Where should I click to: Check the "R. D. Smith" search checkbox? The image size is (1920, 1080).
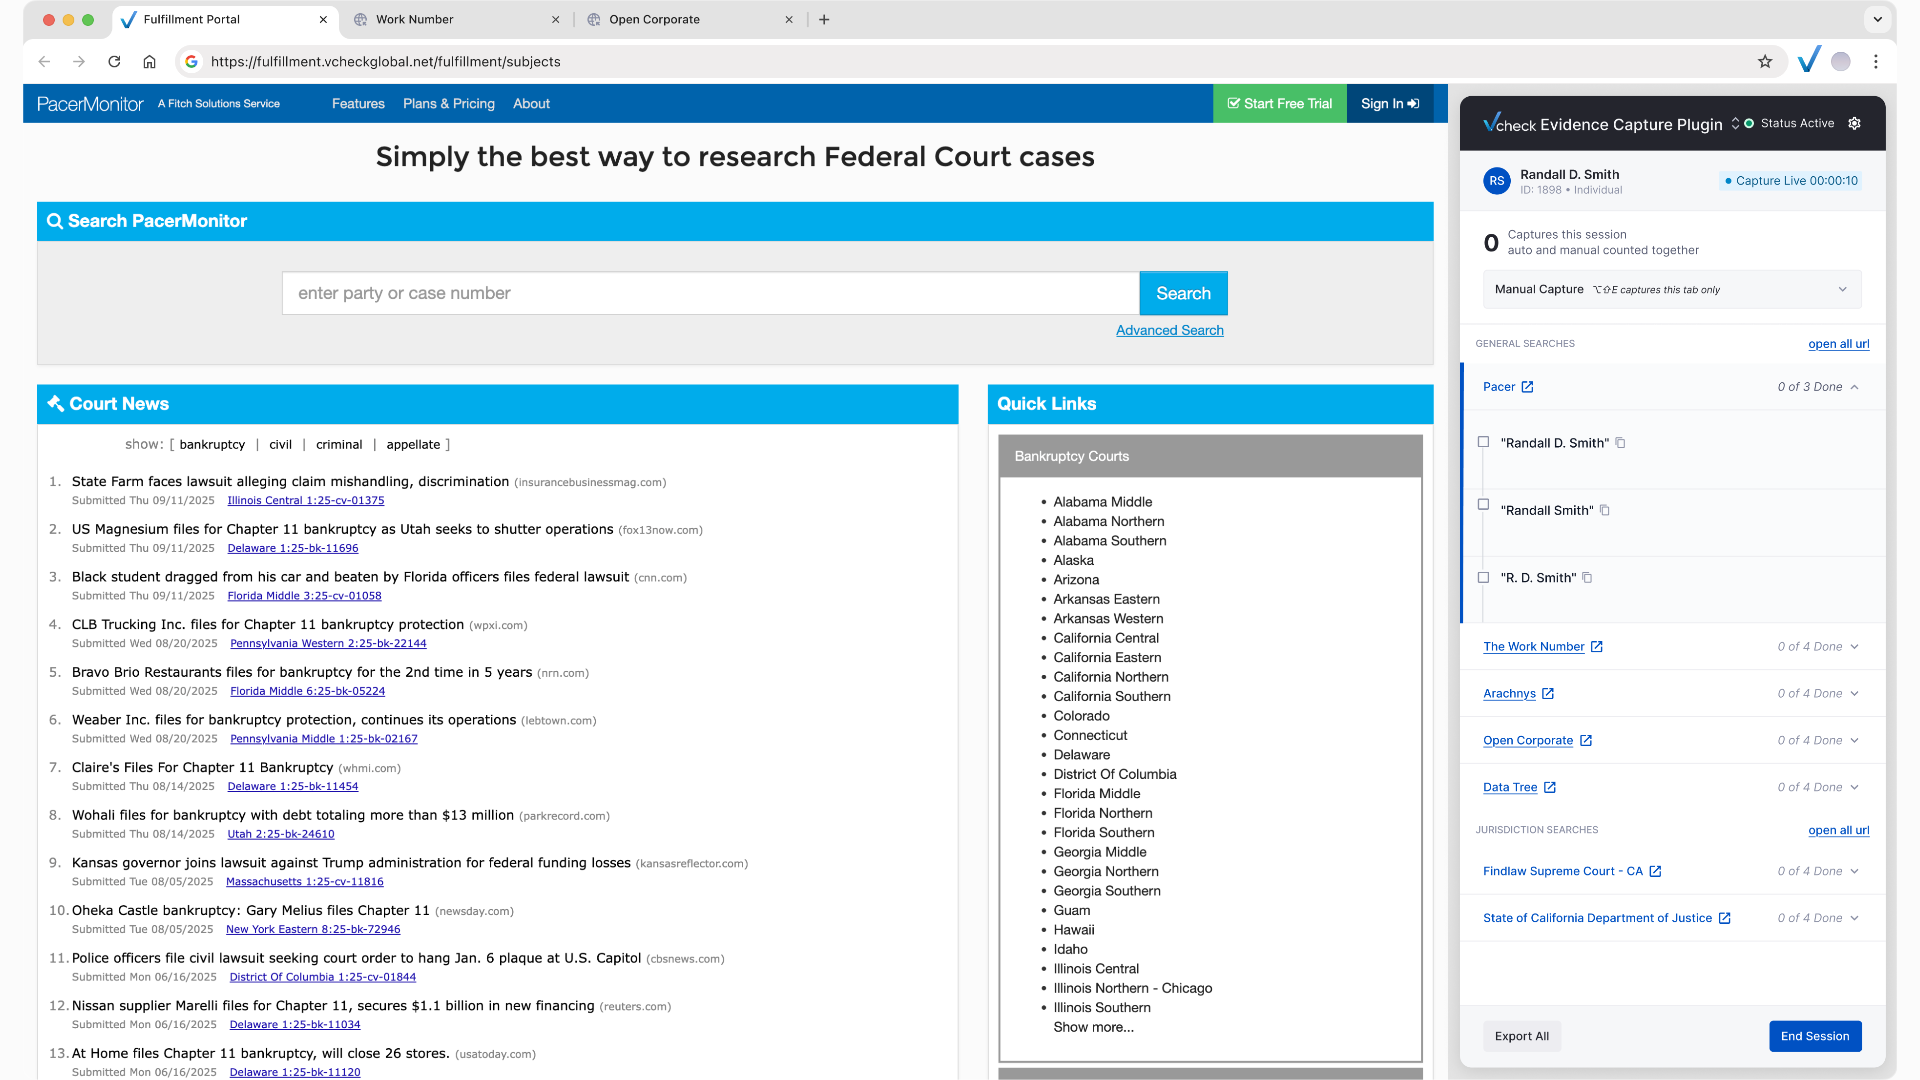click(x=1484, y=577)
